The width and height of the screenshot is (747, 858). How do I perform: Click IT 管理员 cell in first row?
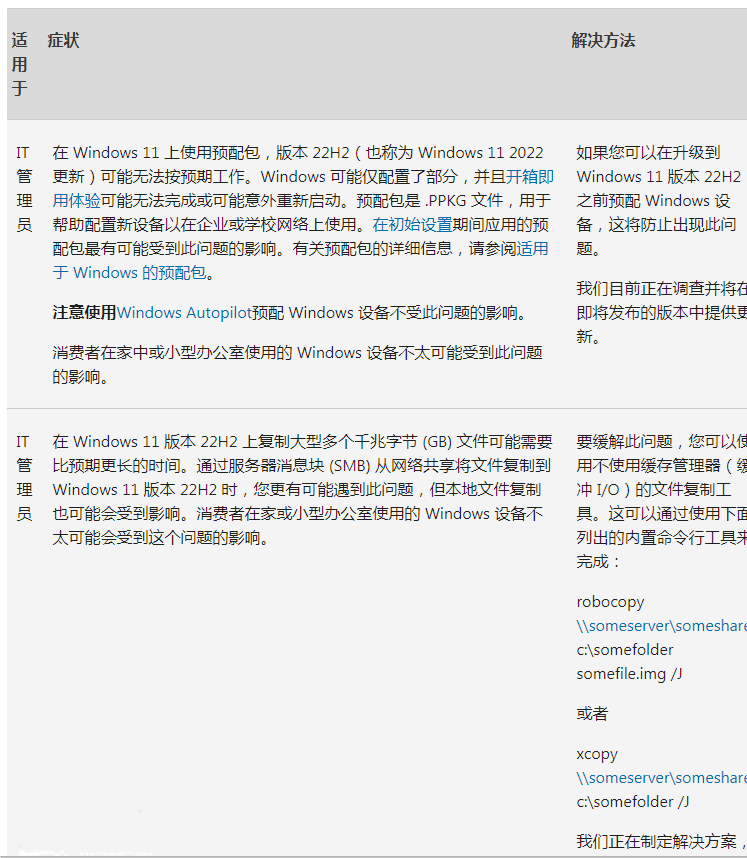pyautogui.click(x=24, y=189)
